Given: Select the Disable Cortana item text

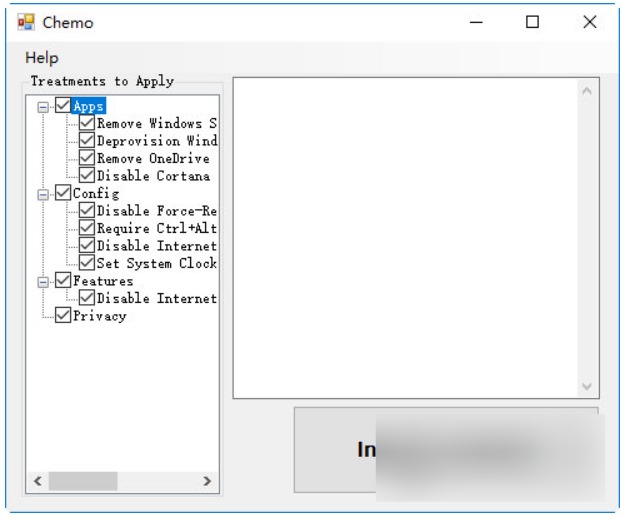Looking at the screenshot, I should [153, 176].
